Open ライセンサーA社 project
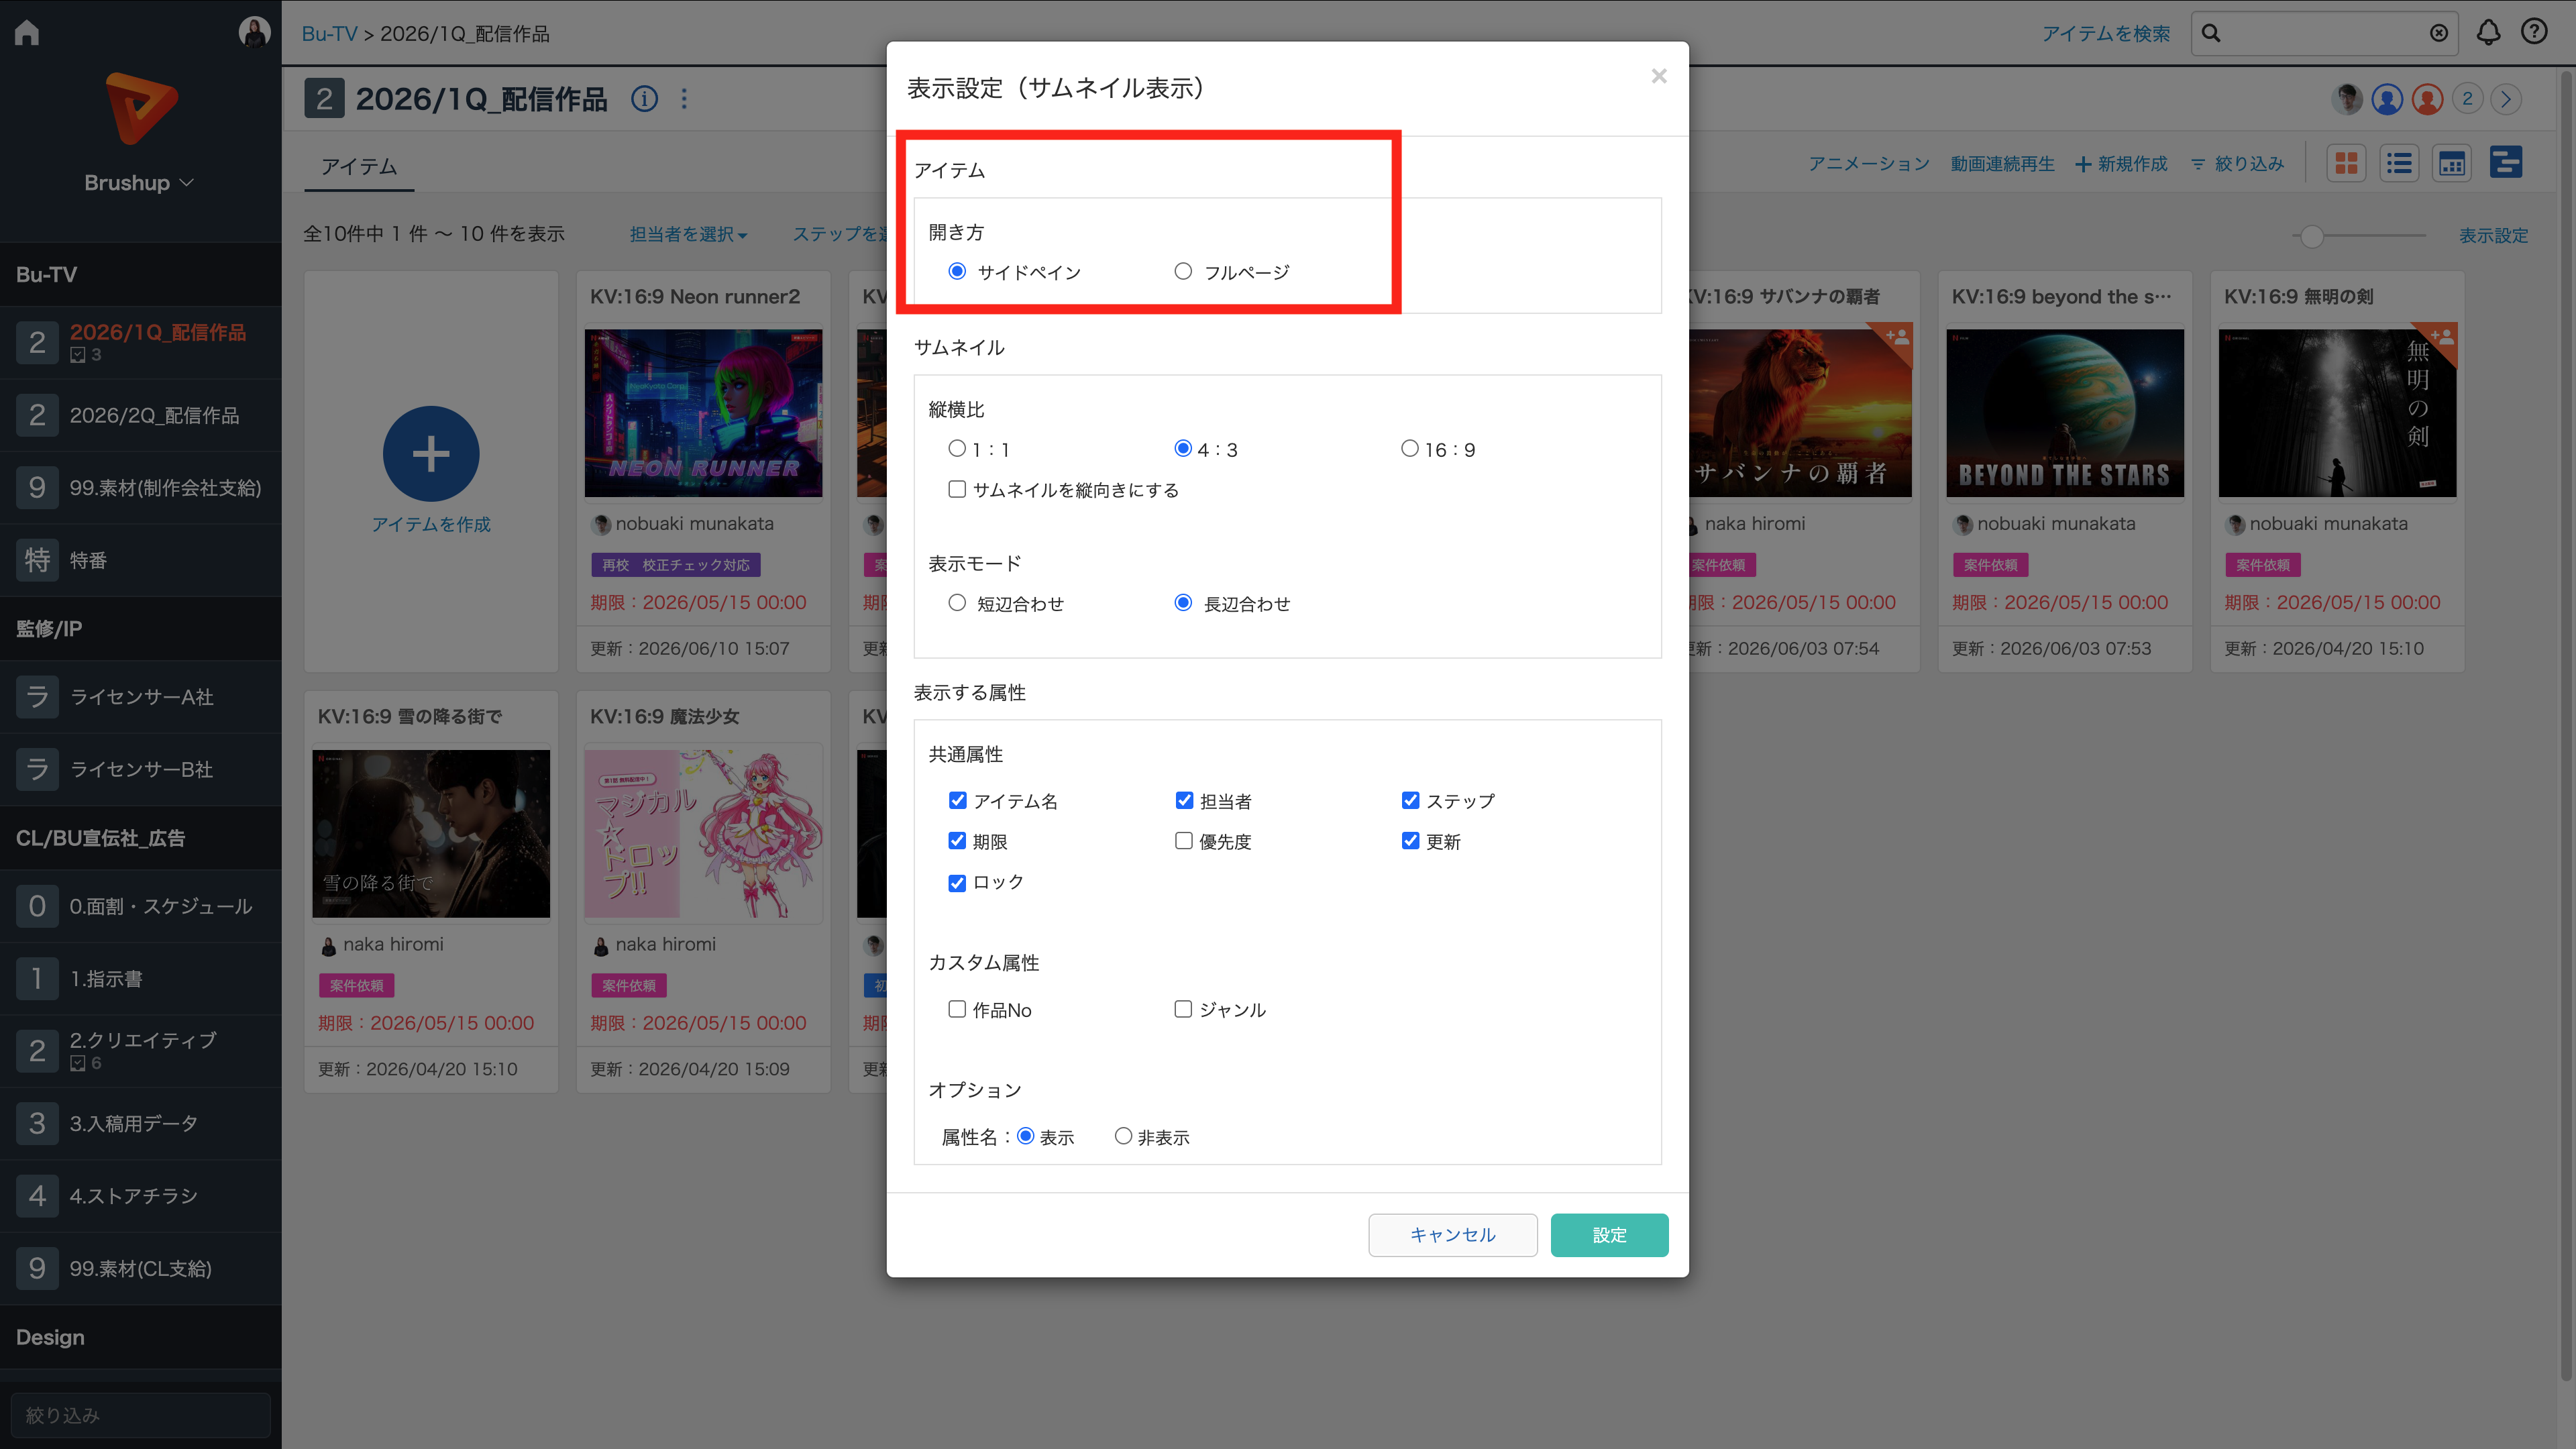2576x1449 pixels. (140, 697)
